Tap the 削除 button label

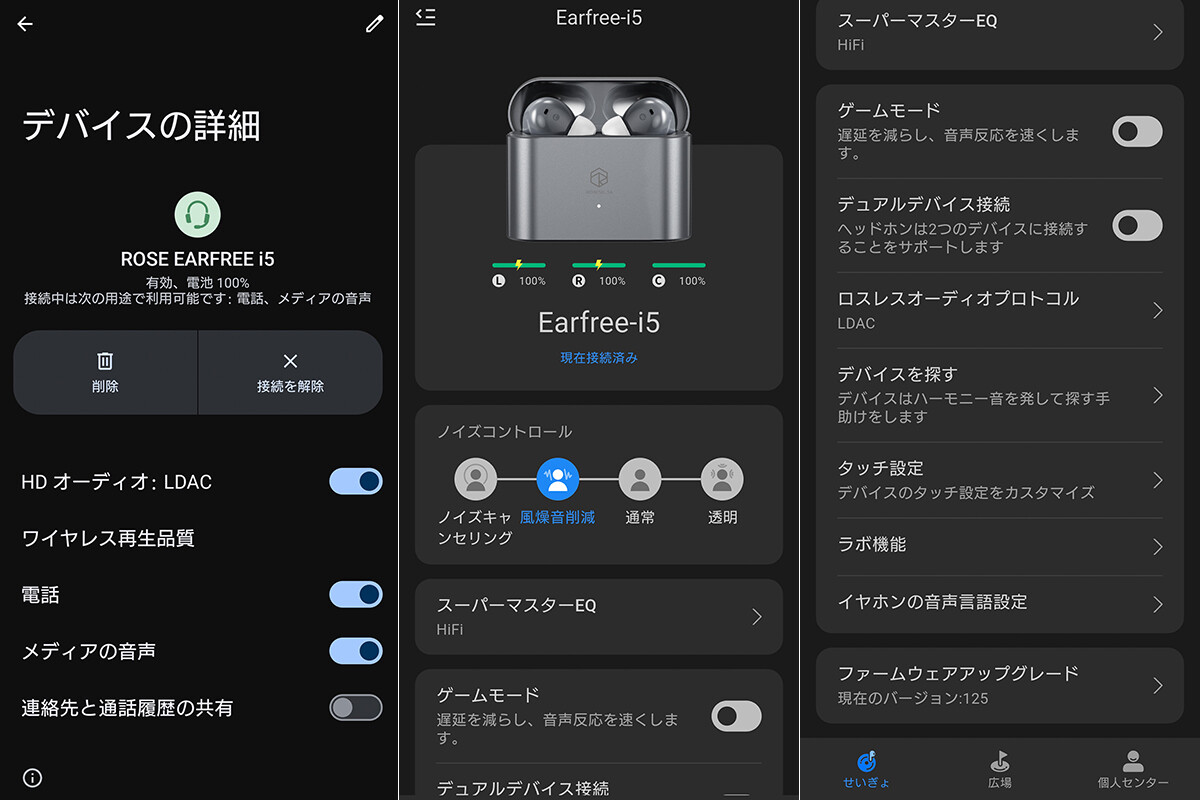pyautogui.click(x=105, y=386)
